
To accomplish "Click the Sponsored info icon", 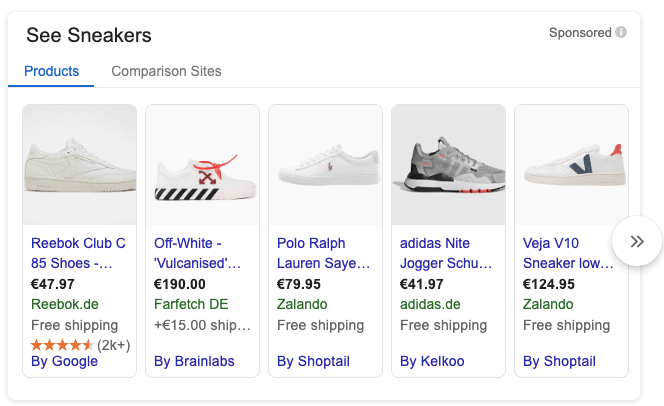I will click(621, 33).
